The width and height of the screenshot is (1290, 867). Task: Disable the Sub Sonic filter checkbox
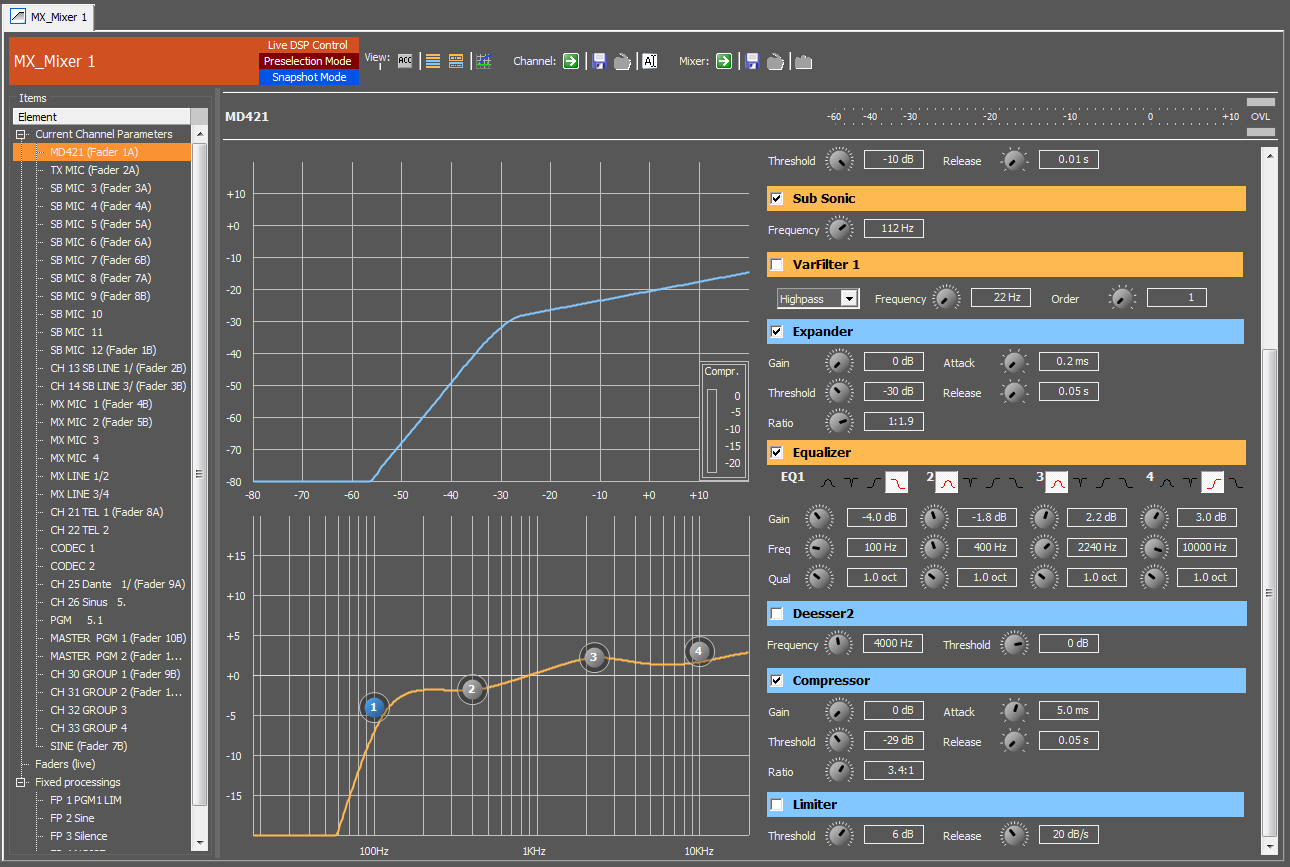click(777, 199)
